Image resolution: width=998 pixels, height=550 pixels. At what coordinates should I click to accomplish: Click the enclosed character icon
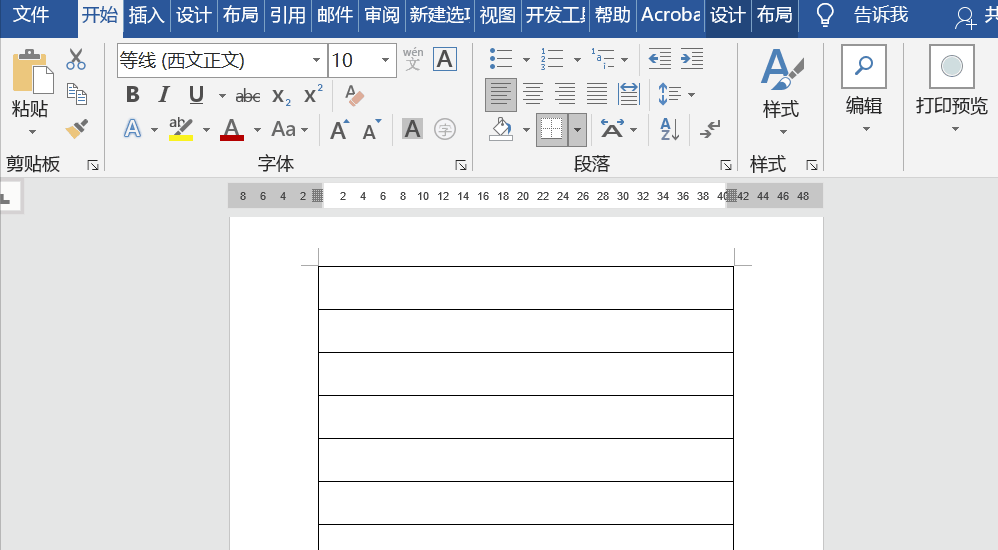pos(444,129)
